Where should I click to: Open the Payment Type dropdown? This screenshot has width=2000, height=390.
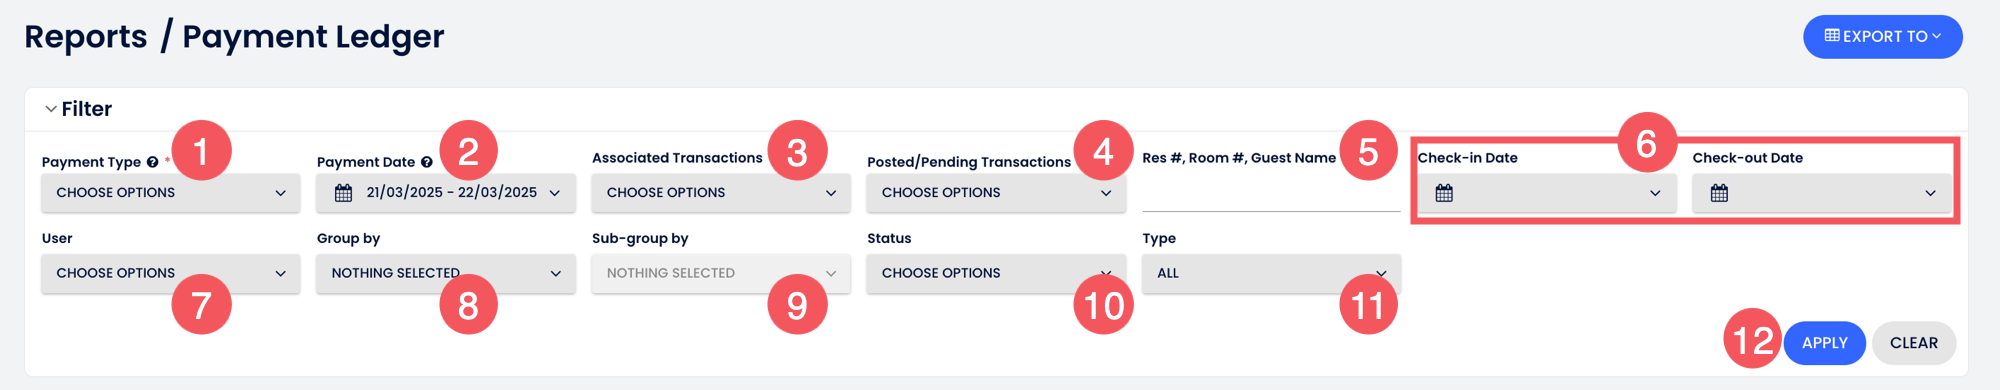[171, 193]
